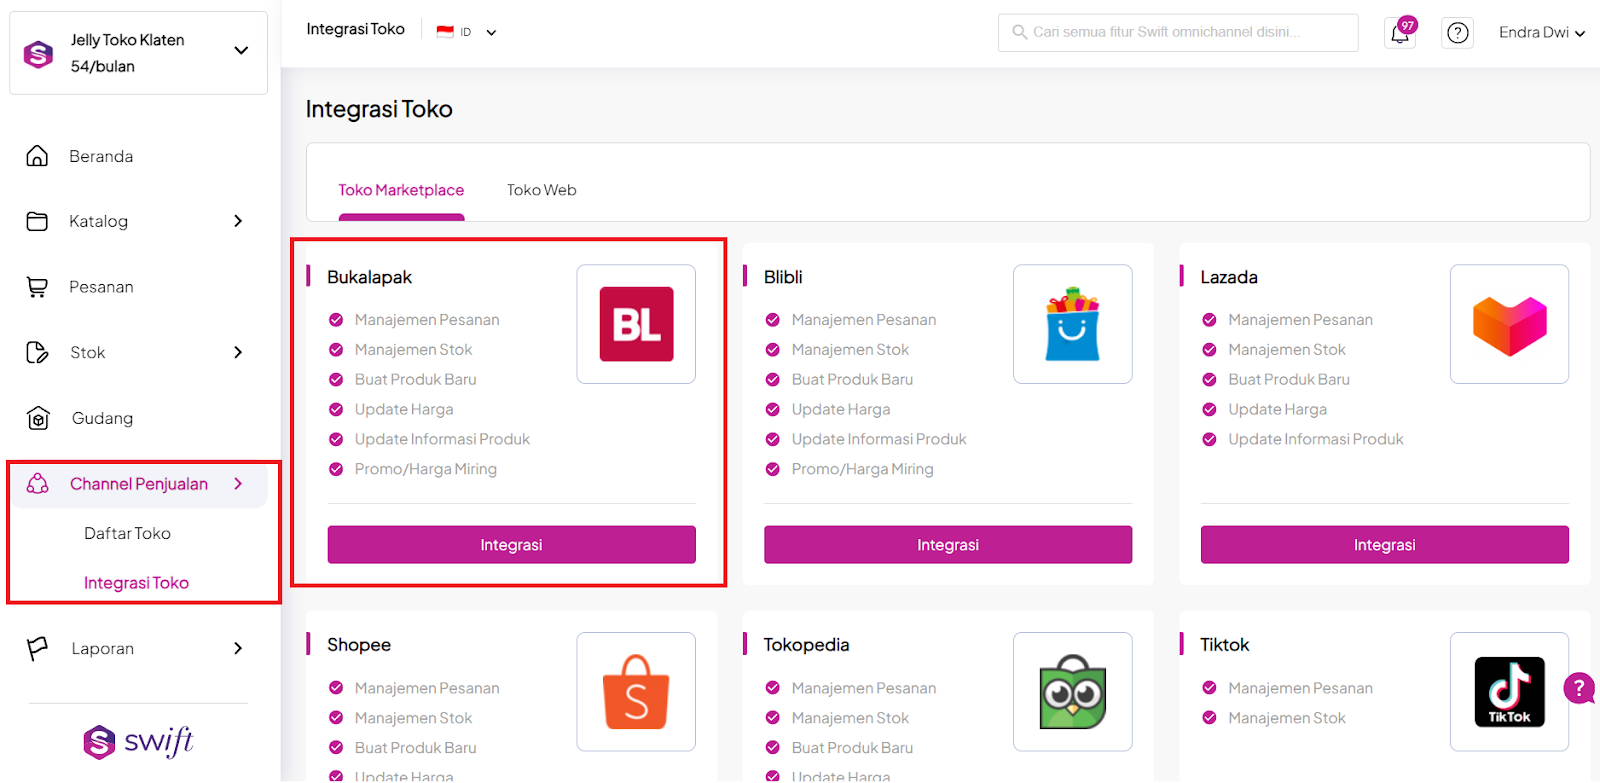The width and height of the screenshot is (1600, 783).
Task: Click the Stok tag icon
Action: (x=37, y=352)
